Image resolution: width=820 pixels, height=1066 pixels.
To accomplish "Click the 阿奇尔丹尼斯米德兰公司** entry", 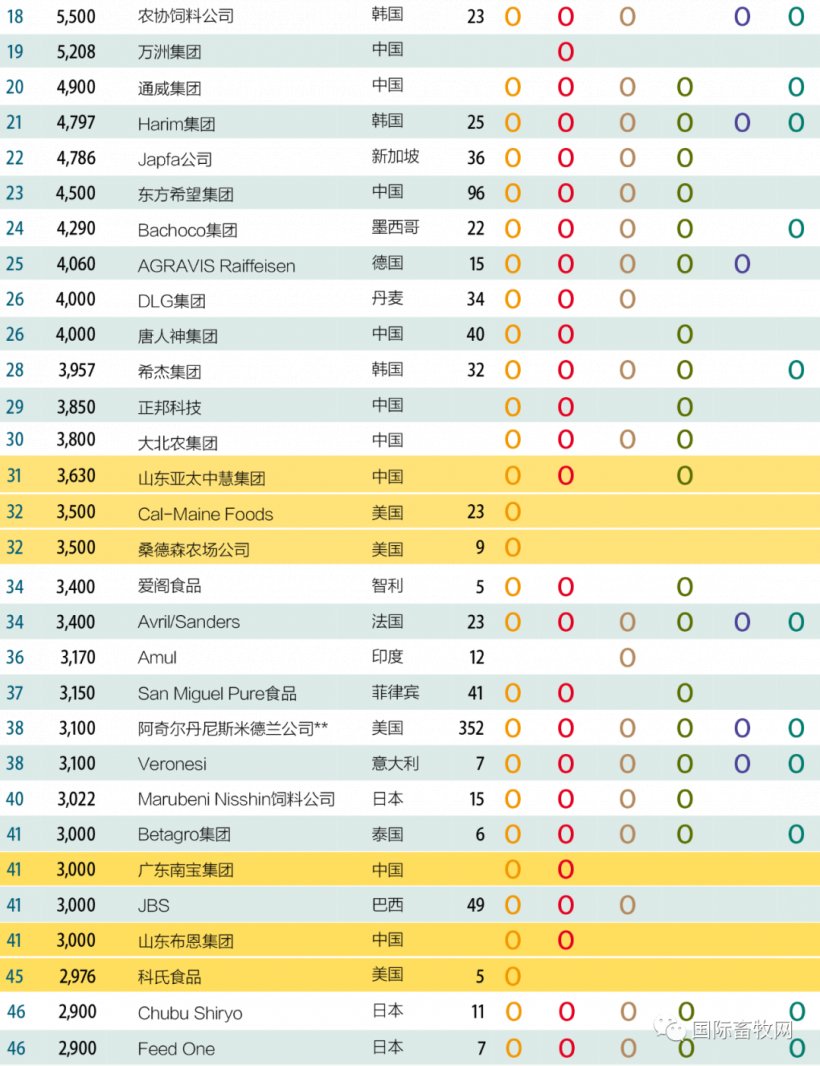I will (x=233, y=729).
